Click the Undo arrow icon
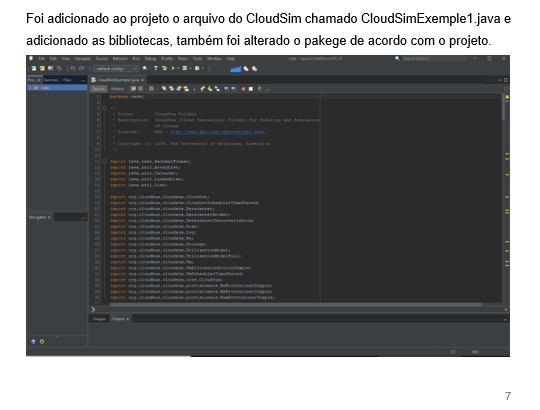This screenshot has height=410, width=540. coord(73,69)
